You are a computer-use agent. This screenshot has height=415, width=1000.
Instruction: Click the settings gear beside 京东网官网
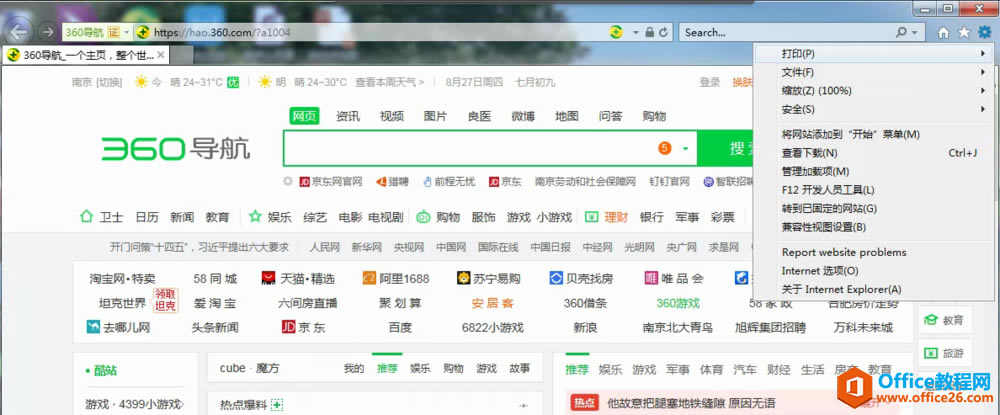[288, 182]
